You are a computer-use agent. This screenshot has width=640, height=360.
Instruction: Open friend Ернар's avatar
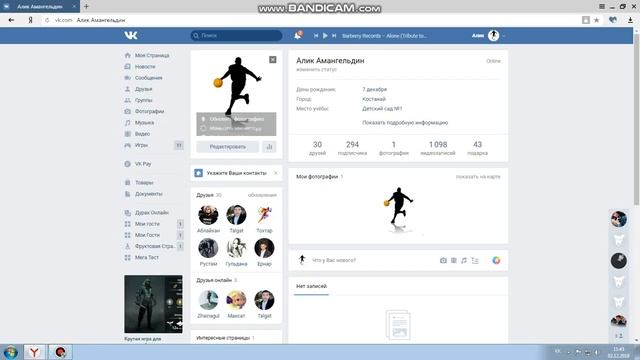264,248
